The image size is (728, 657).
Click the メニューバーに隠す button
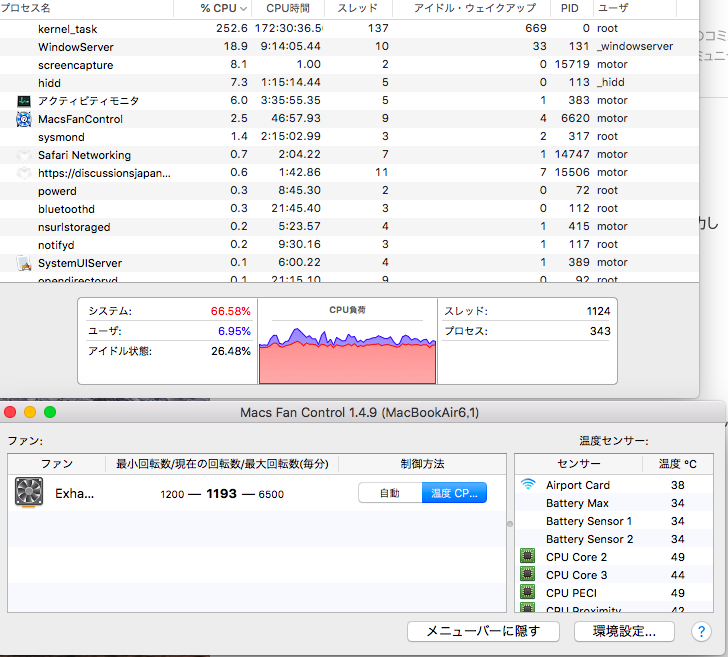click(x=483, y=631)
